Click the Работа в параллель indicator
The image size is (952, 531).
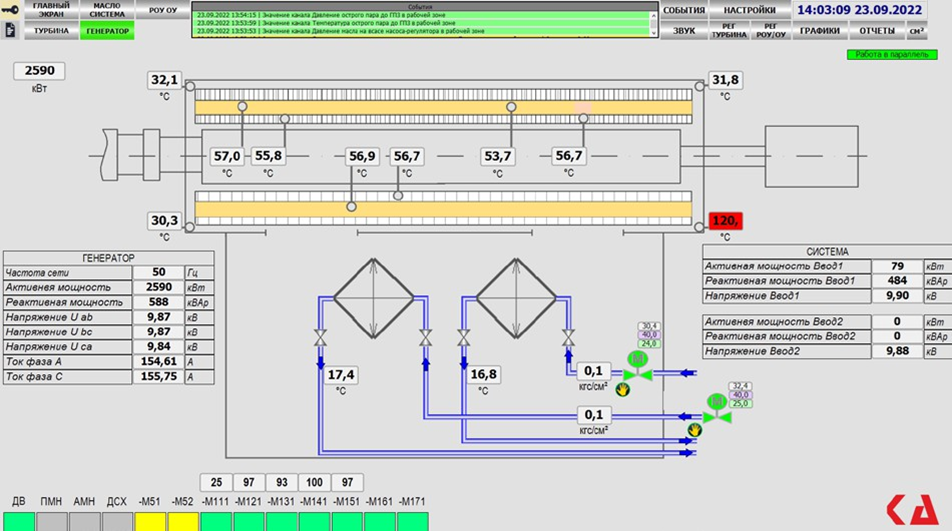(x=892, y=55)
